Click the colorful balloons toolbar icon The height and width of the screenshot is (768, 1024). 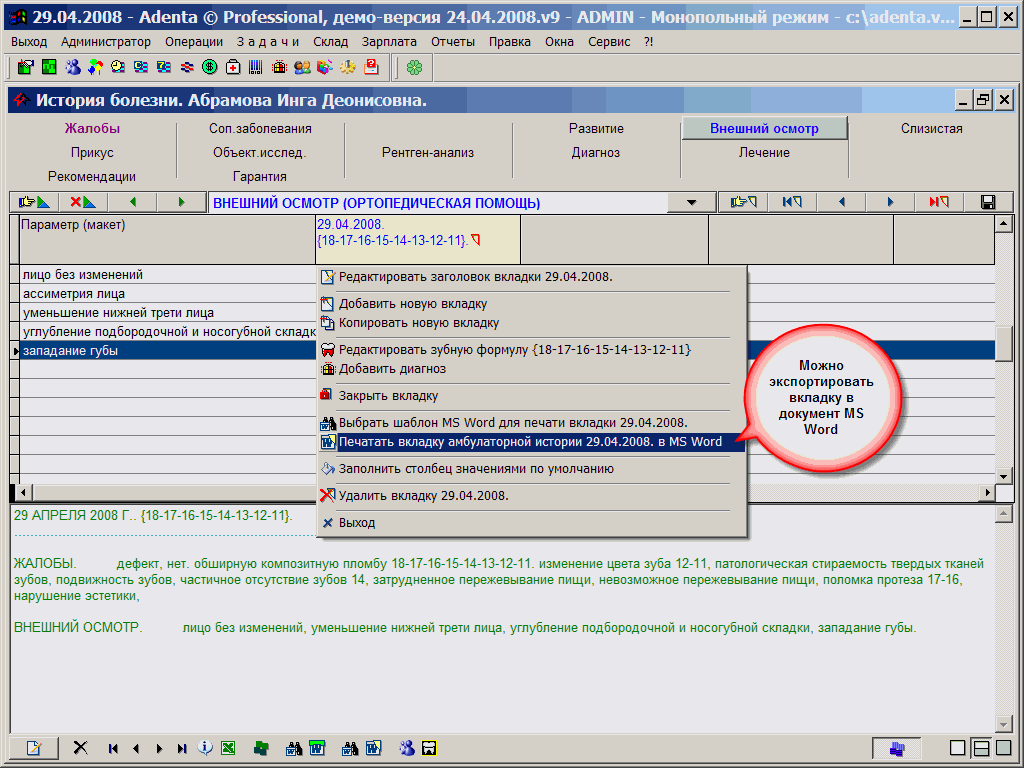pos(95,67)
